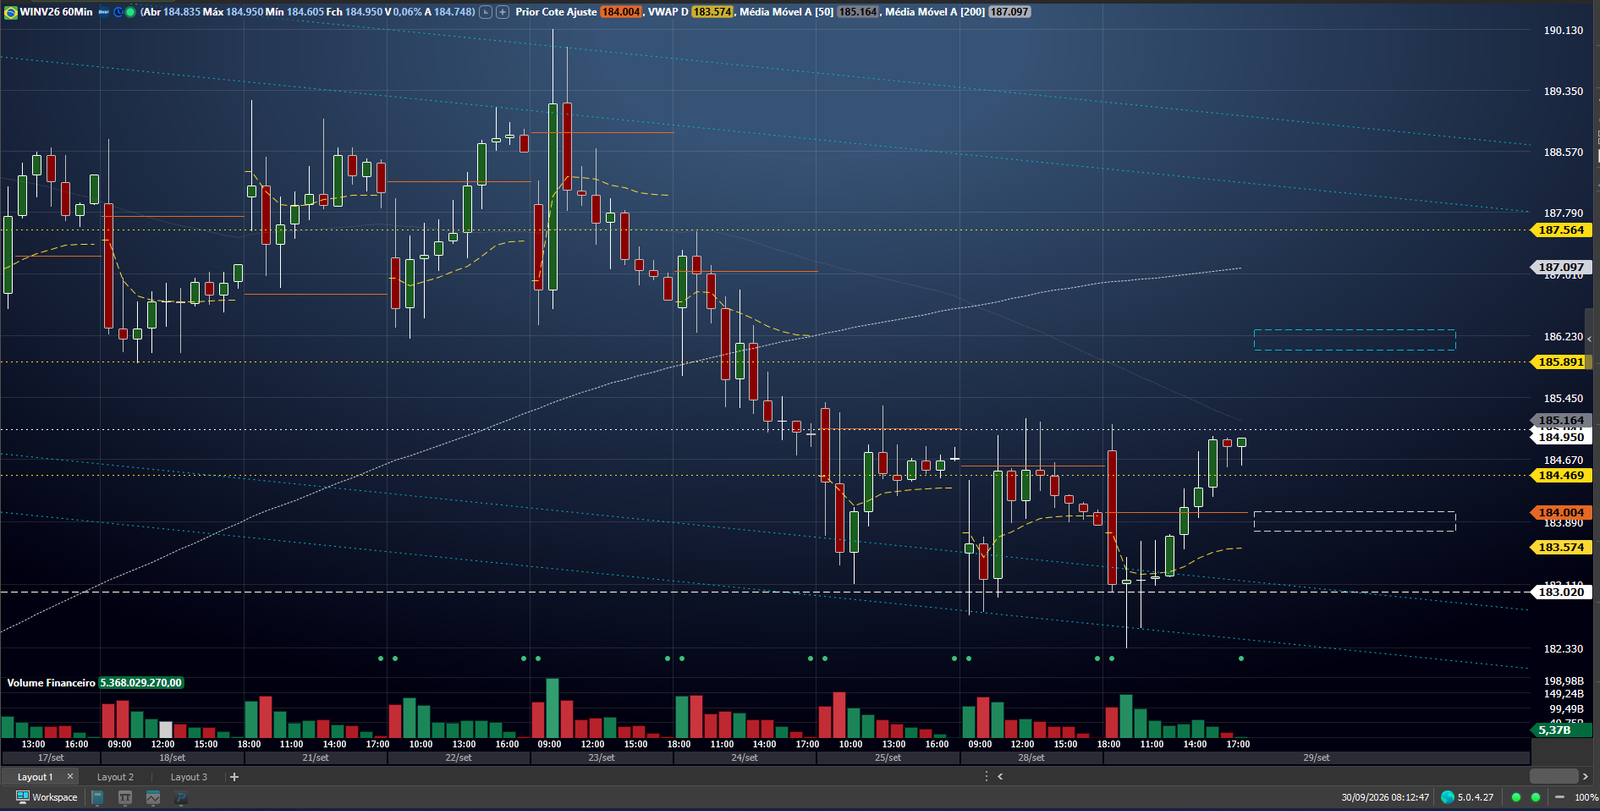Click the plus button to add indicator
This screenshot has width=1600, height=811.
click(502, 12)
